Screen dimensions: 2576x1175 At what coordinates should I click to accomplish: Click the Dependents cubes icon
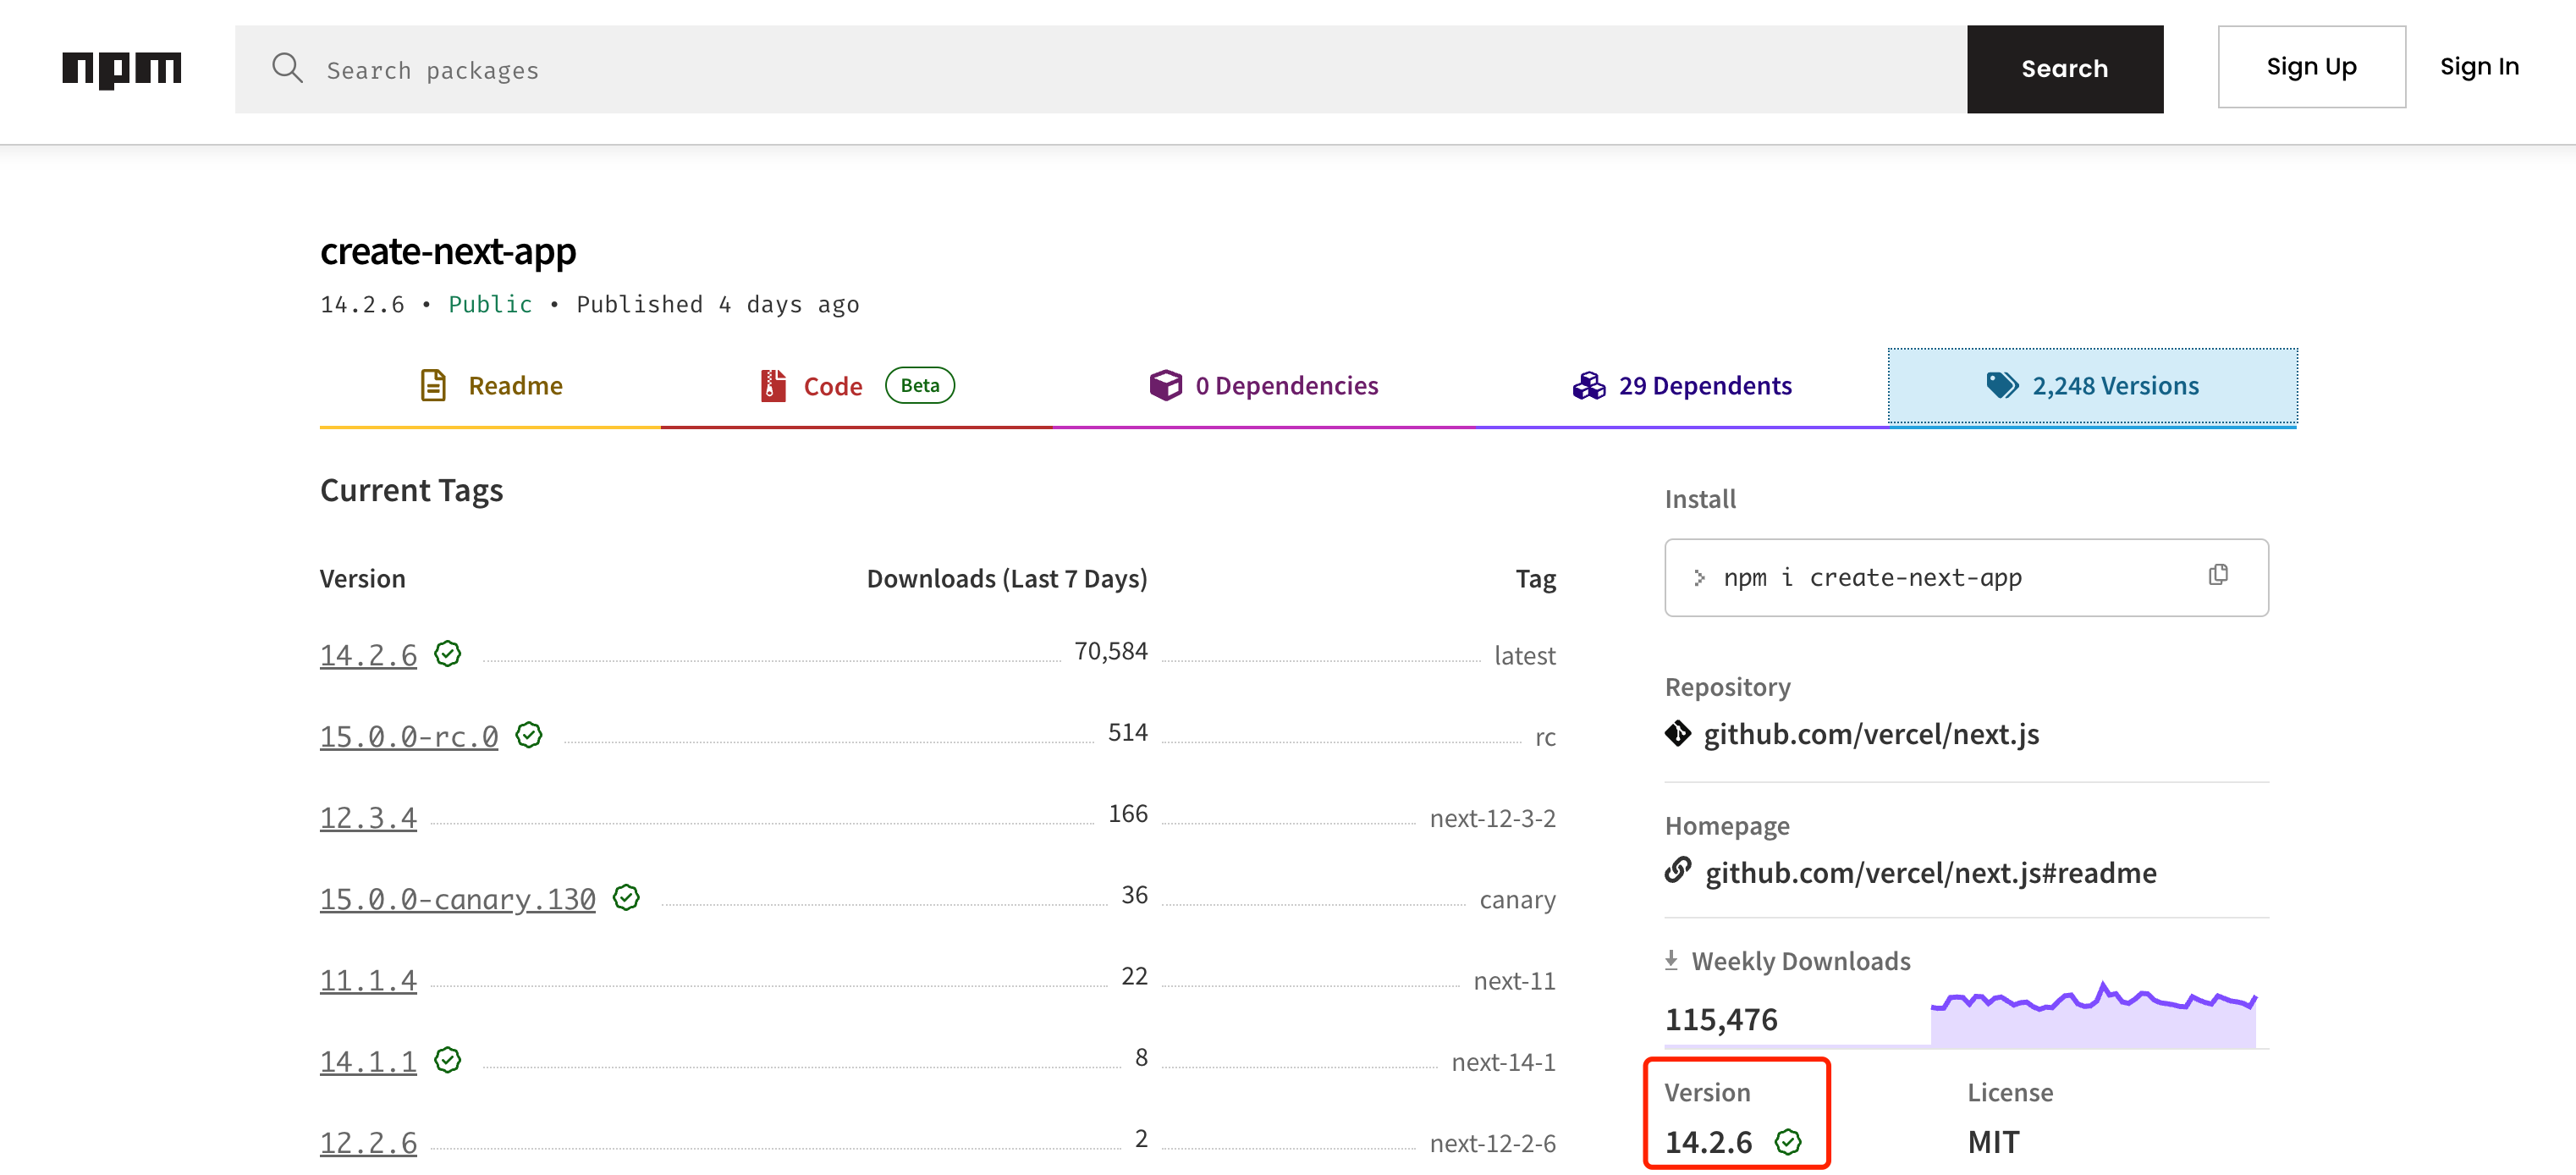tap(1588, 385)
